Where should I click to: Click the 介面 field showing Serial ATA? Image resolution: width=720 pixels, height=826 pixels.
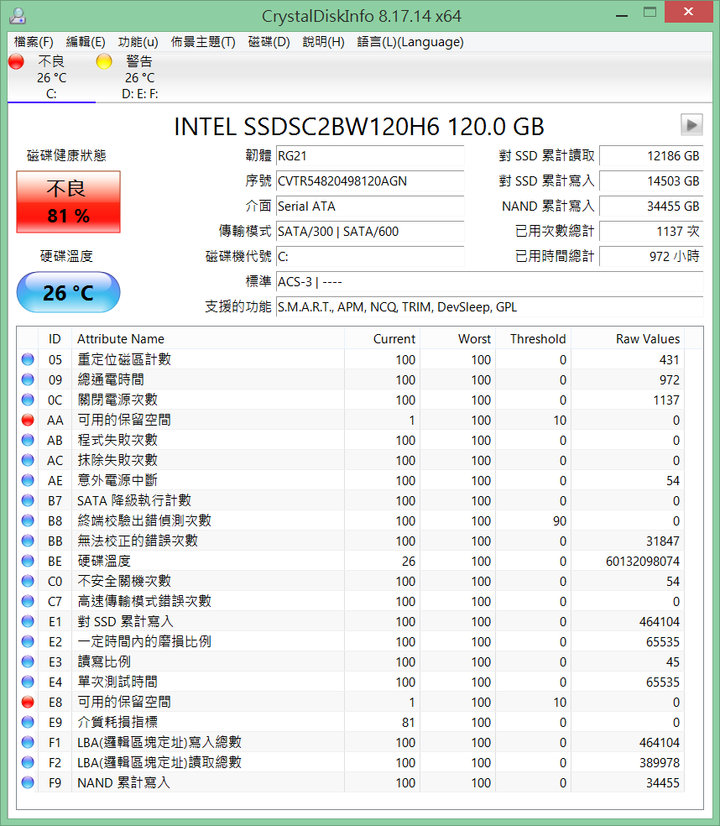370,206
